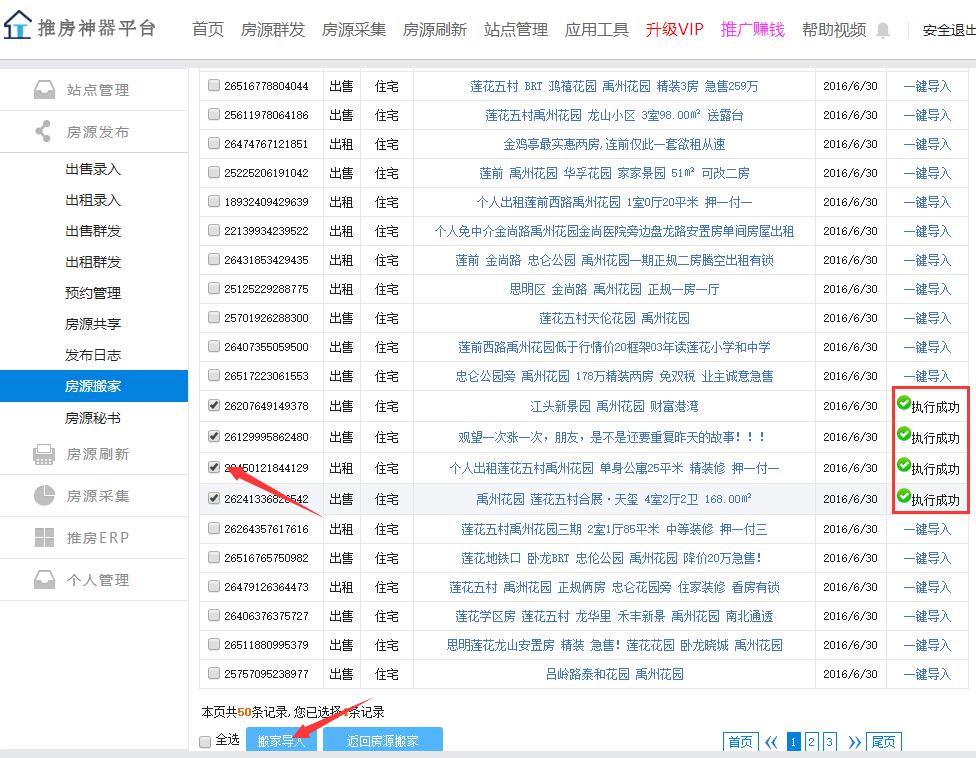The width and height of the screenshot is (976, 758).
Task: Uncheck the row 26207649149378 checkbox
Action: pos(214,406)
